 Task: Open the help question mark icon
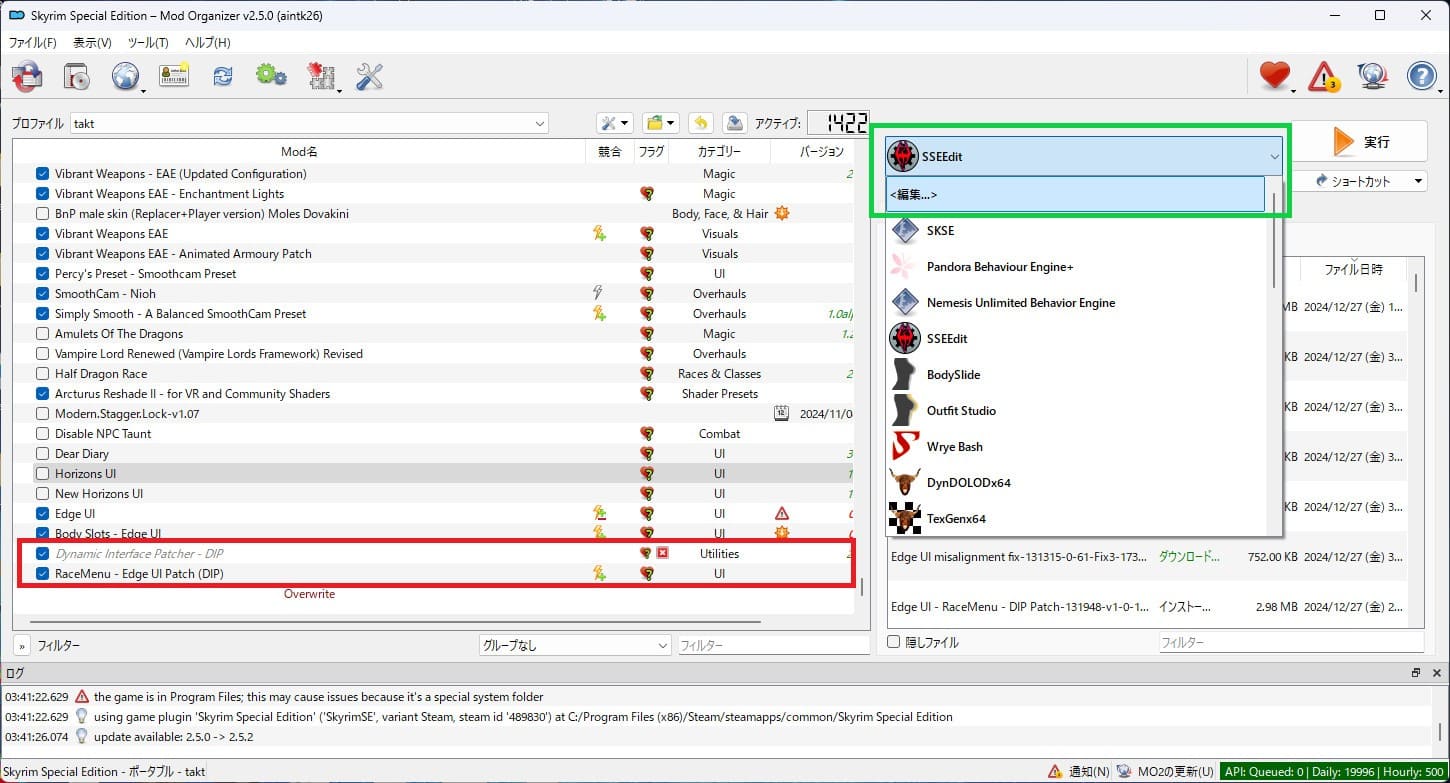1421,76
